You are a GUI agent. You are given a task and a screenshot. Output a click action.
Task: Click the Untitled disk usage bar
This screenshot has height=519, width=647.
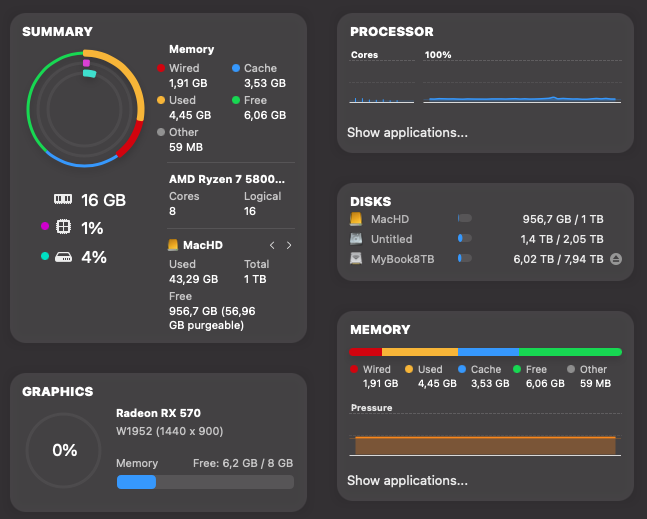465,238
